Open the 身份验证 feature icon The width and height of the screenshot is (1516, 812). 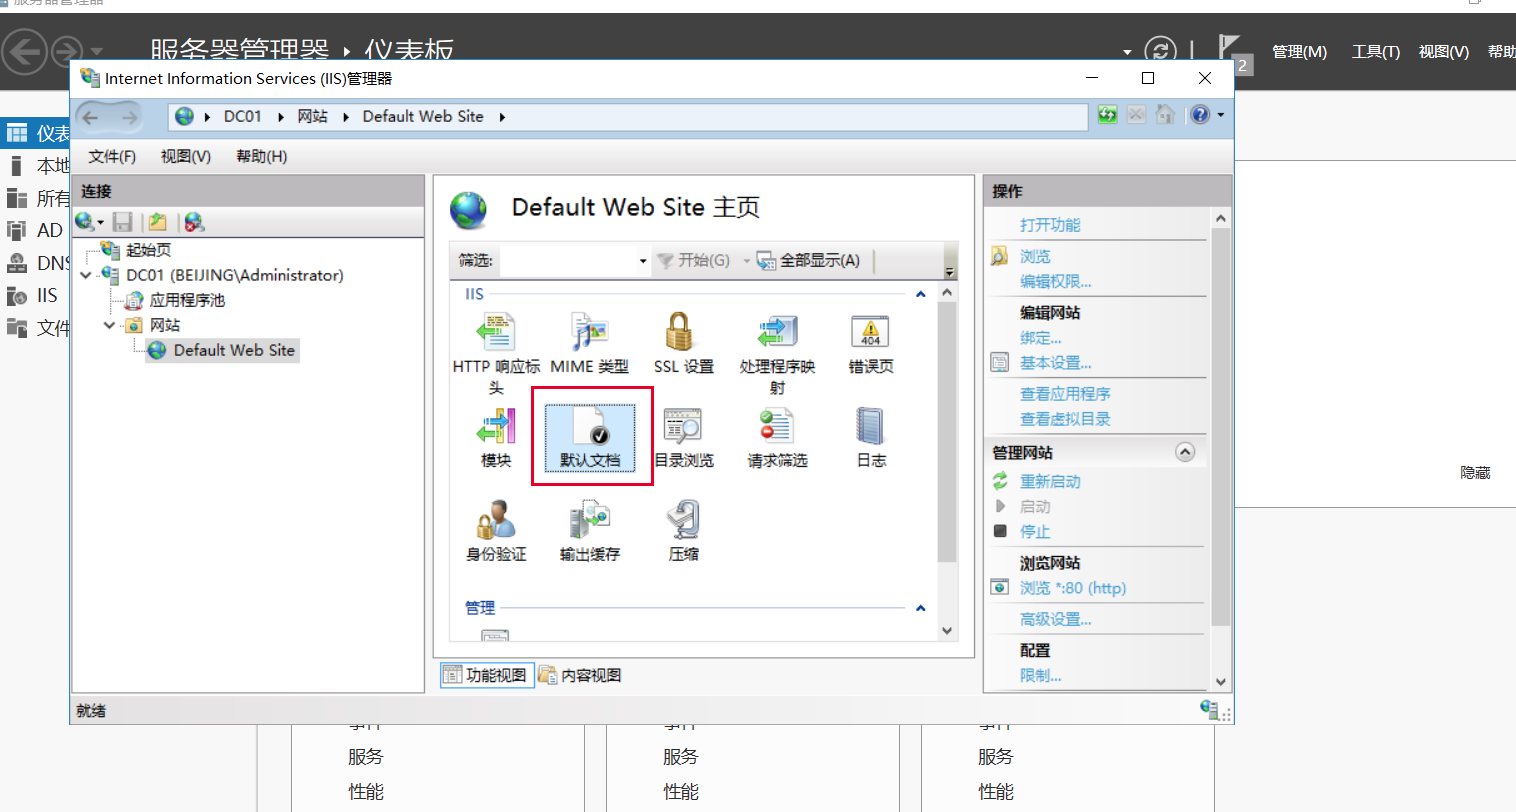(496, 530)
